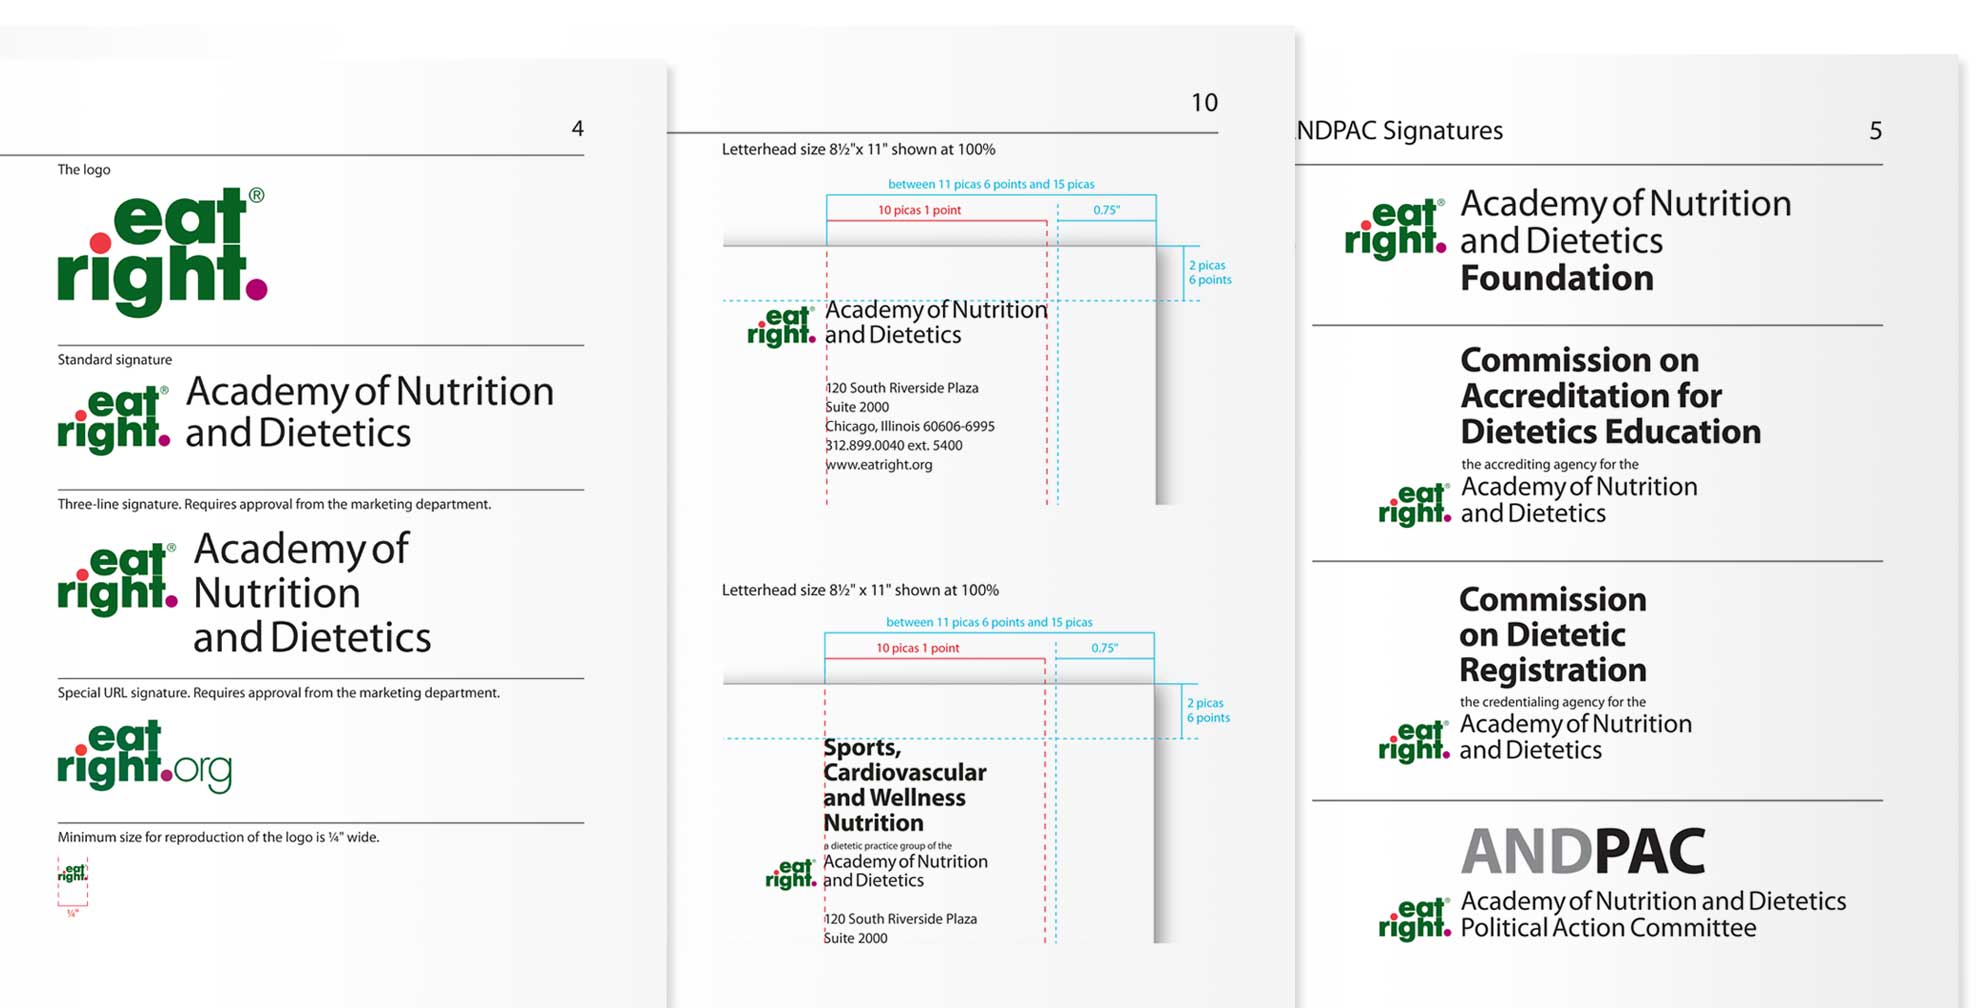1976x1008 pixels.
Task: Click the page number 4
Action: coord(577,128)
